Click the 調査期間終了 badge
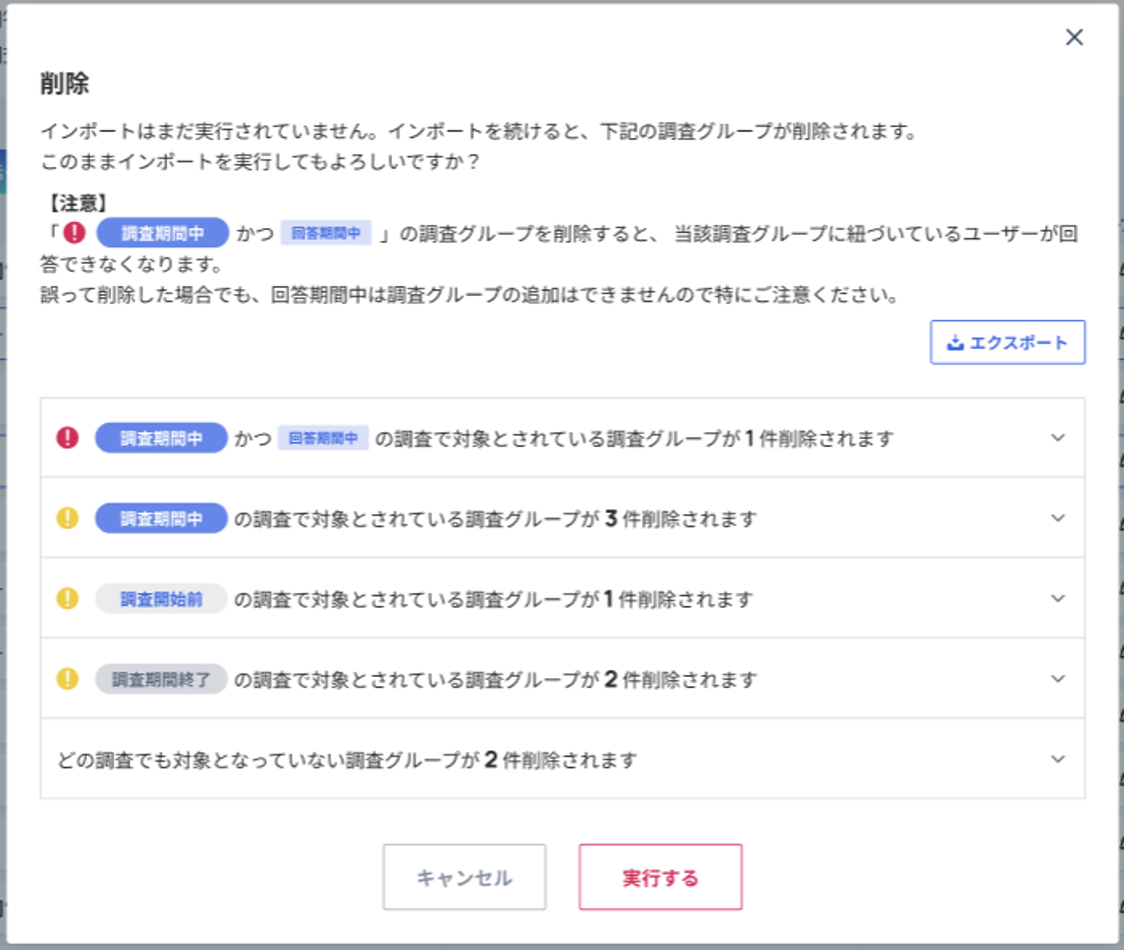 (161, 679)
